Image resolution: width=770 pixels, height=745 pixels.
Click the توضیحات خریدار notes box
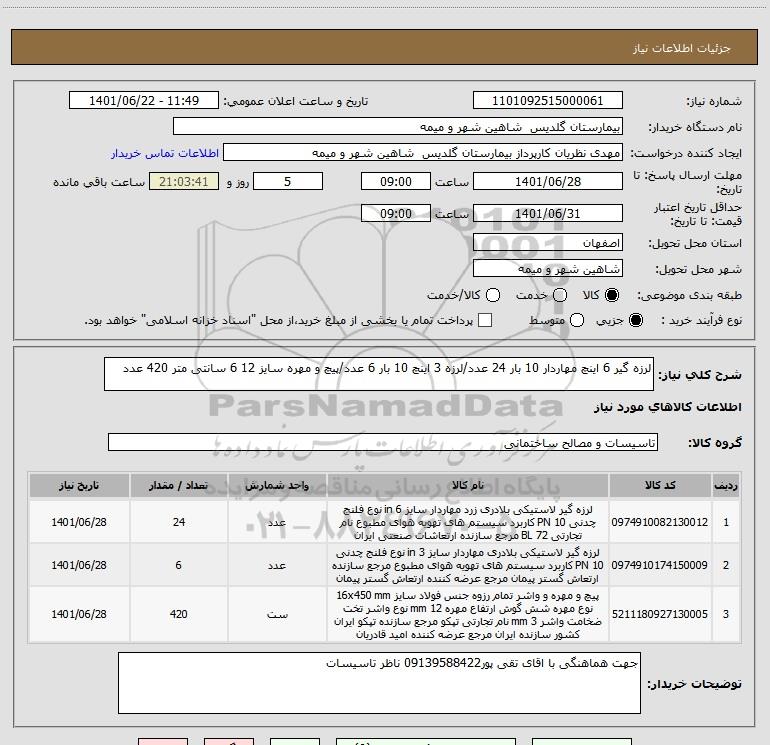[x=379, y=683]
